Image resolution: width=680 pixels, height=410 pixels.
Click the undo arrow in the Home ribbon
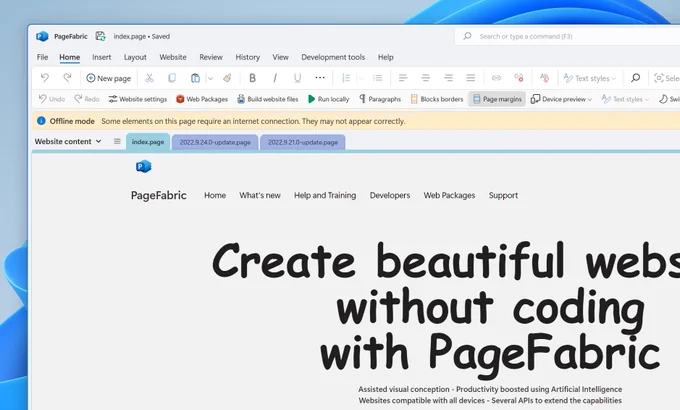[45, 78]
